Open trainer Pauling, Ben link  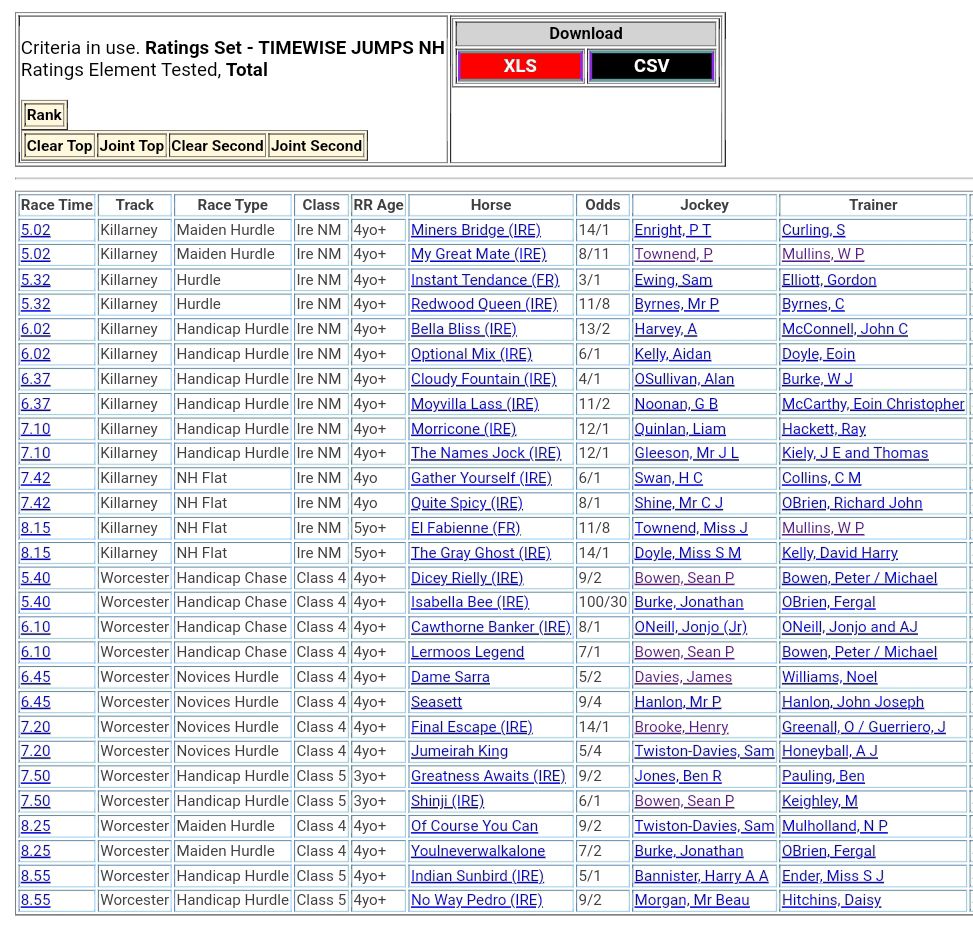(x=823, y=776)
